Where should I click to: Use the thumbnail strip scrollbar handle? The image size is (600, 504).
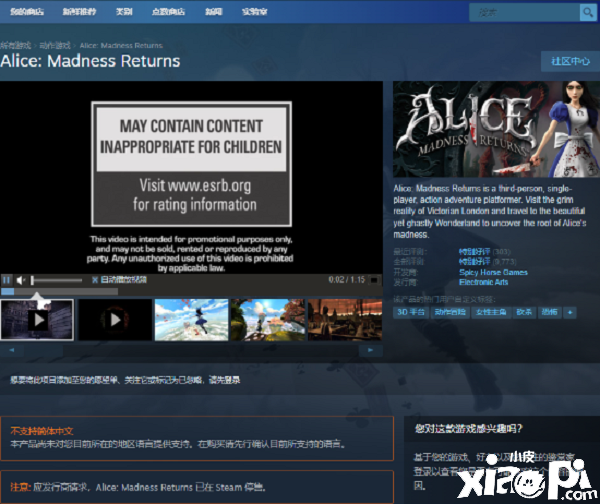44,350
